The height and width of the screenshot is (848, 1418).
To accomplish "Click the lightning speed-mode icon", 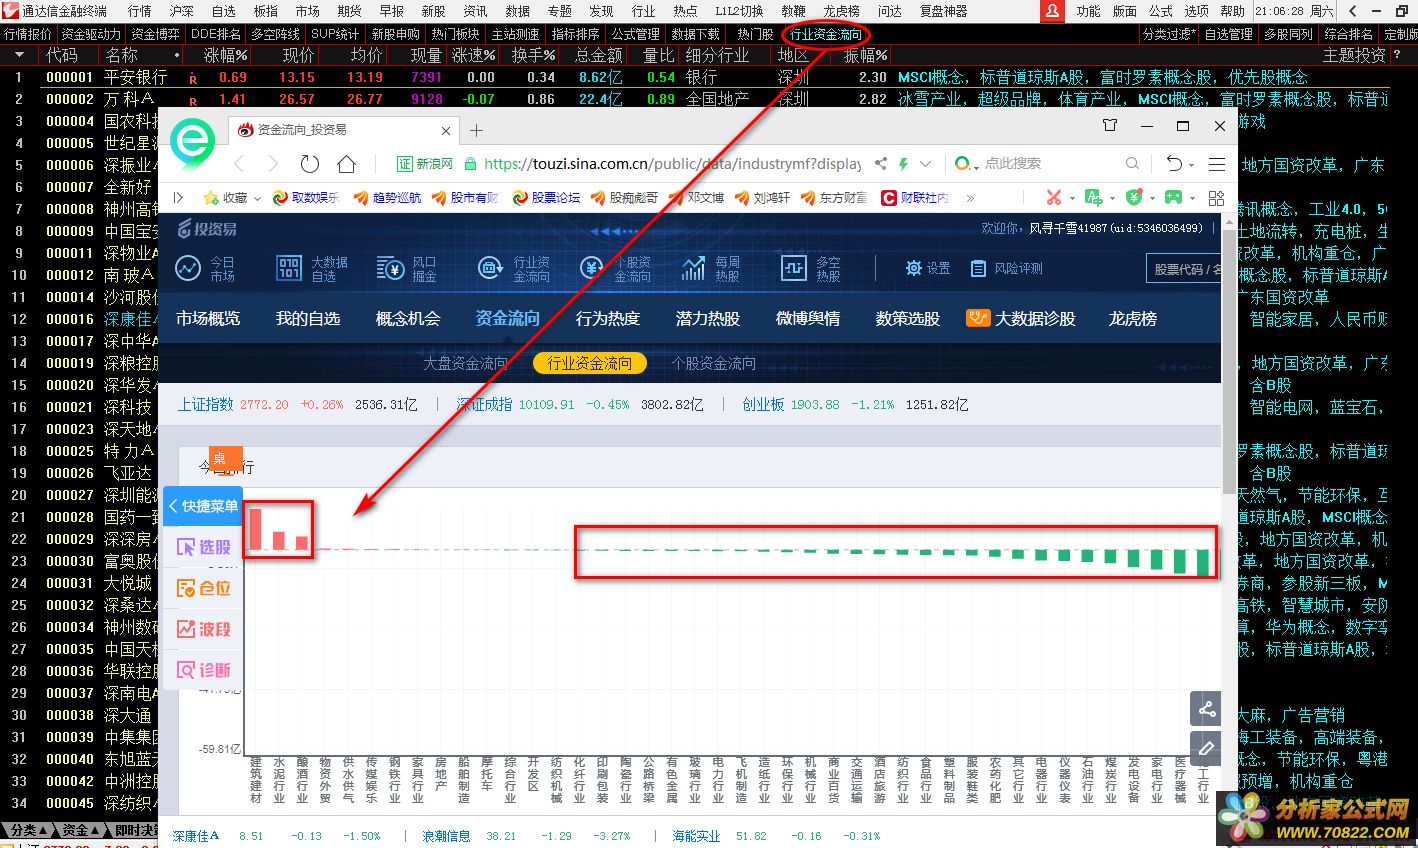I will [903, 164].
